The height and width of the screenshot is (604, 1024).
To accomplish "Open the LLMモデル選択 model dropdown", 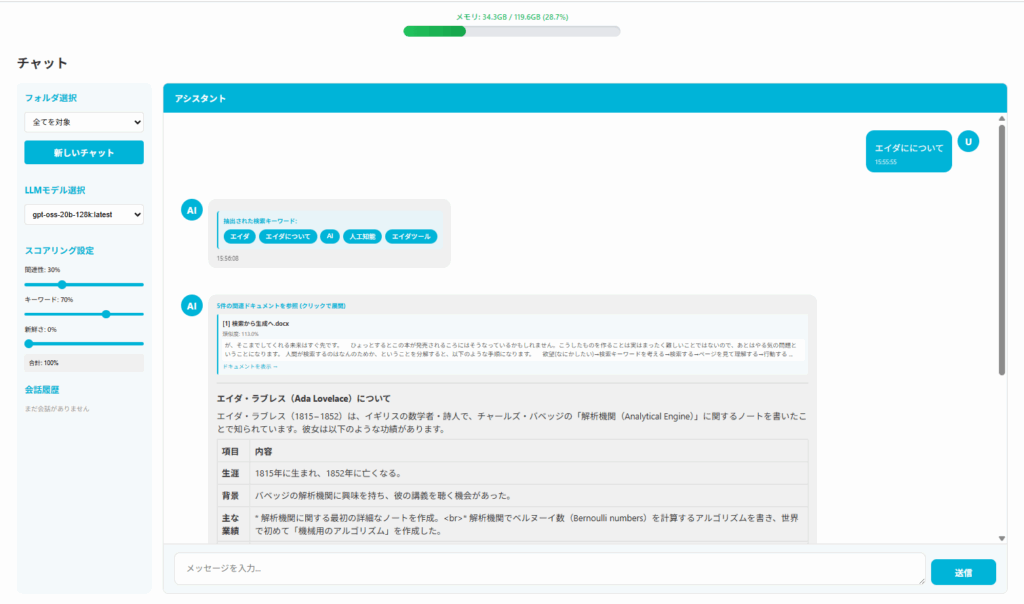I will 84,214.
